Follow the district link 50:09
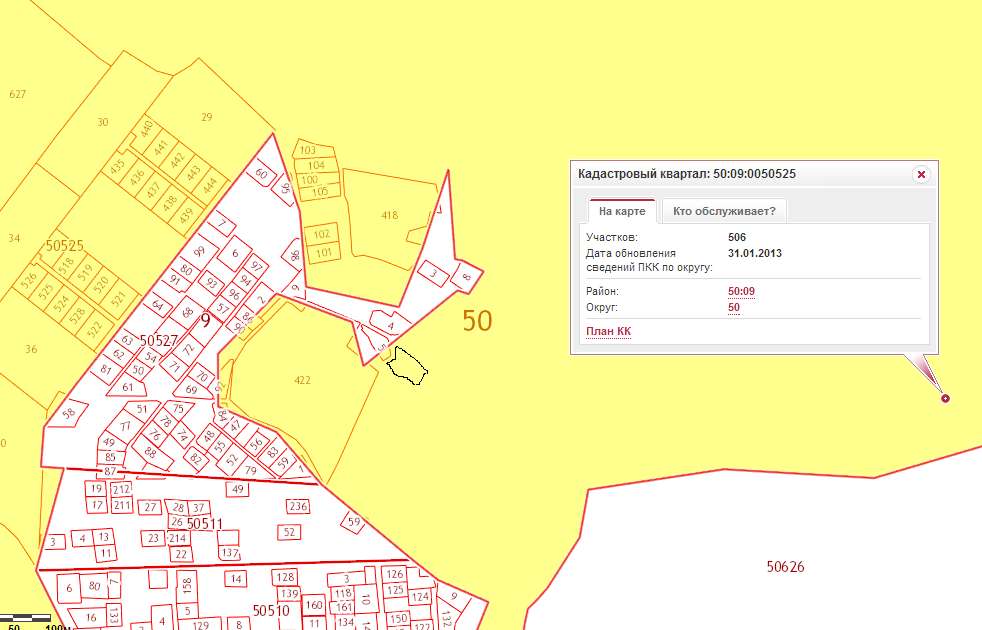The height and width of the screenshot is (630, 982). [x=741, y=291]
